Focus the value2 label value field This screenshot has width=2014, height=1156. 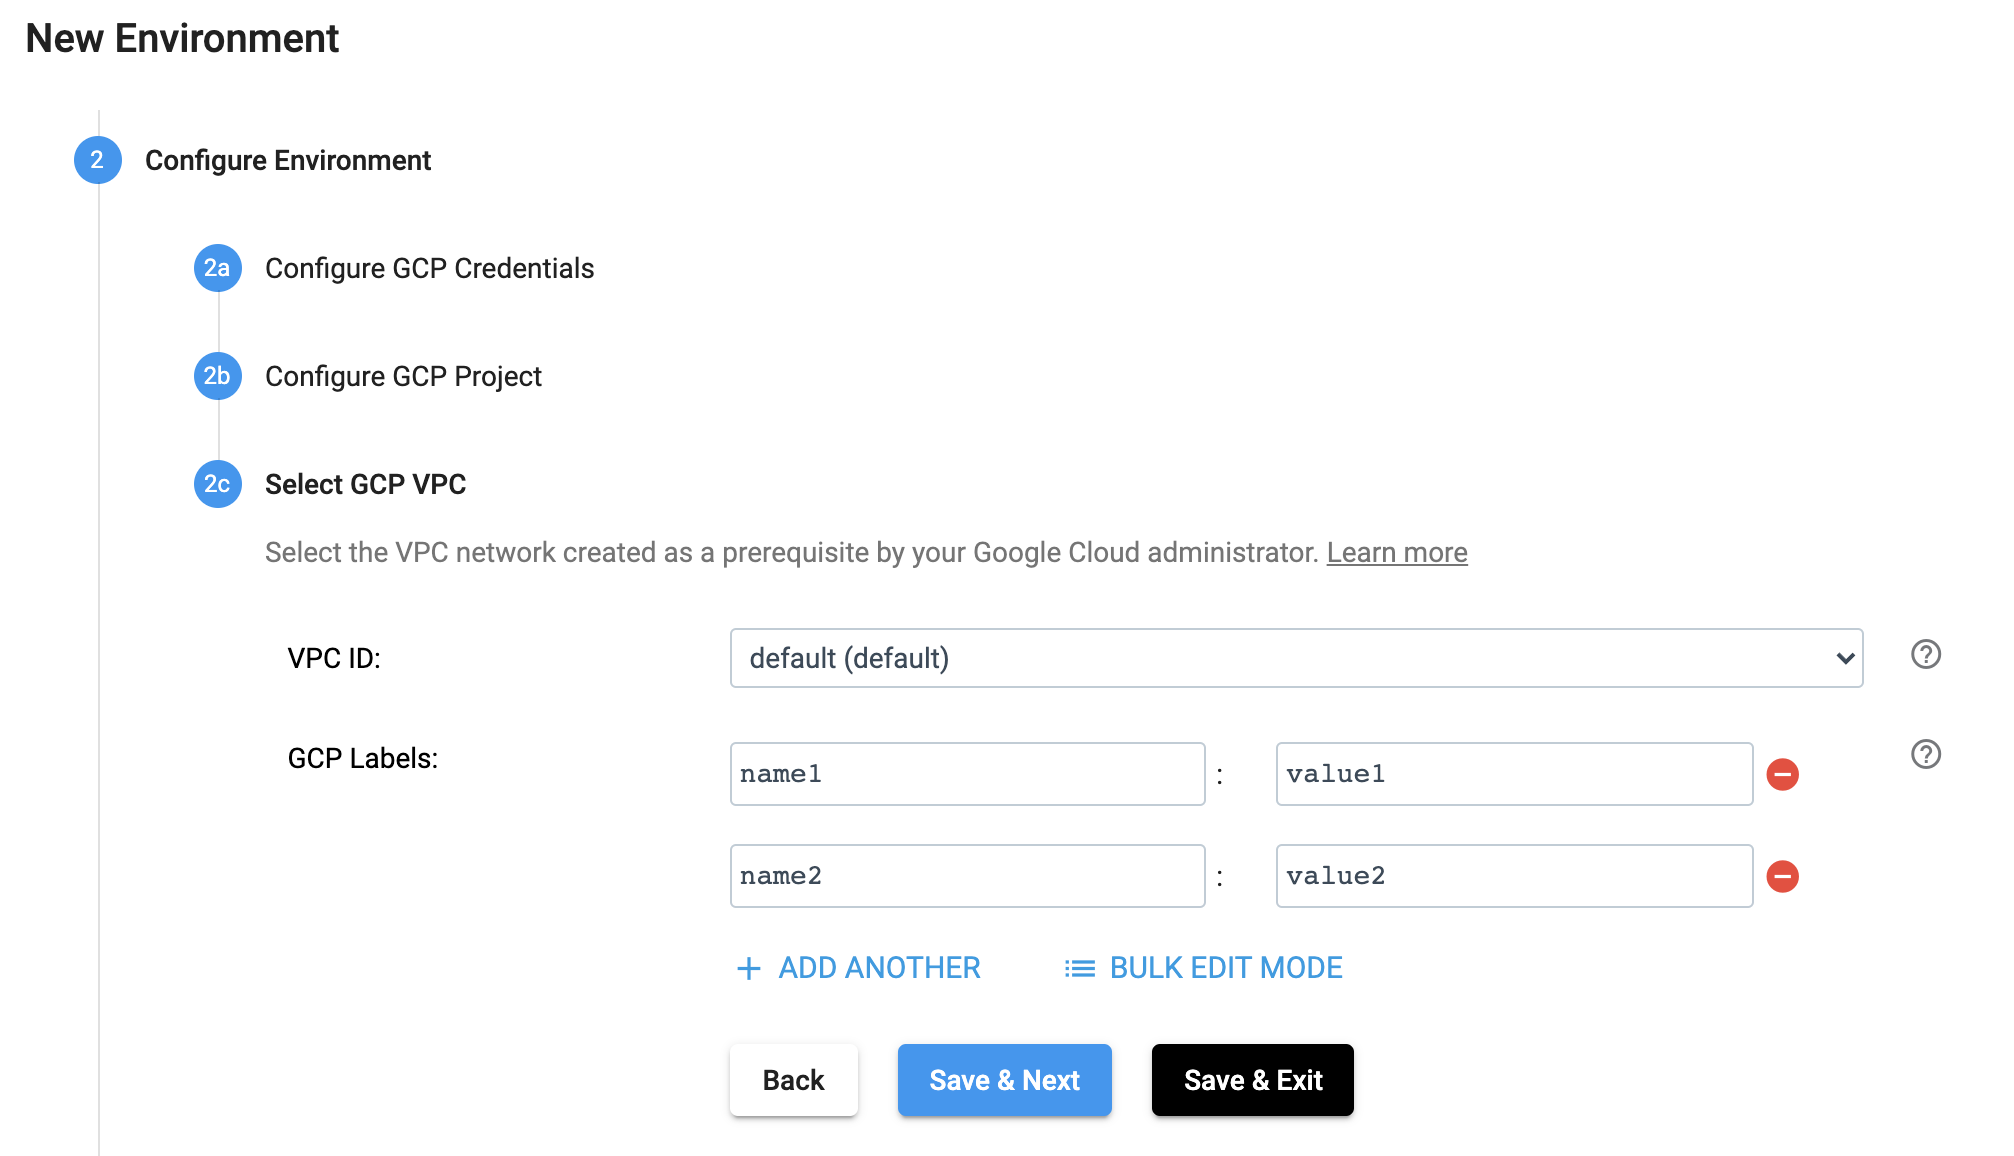[x=1514, y=876]
